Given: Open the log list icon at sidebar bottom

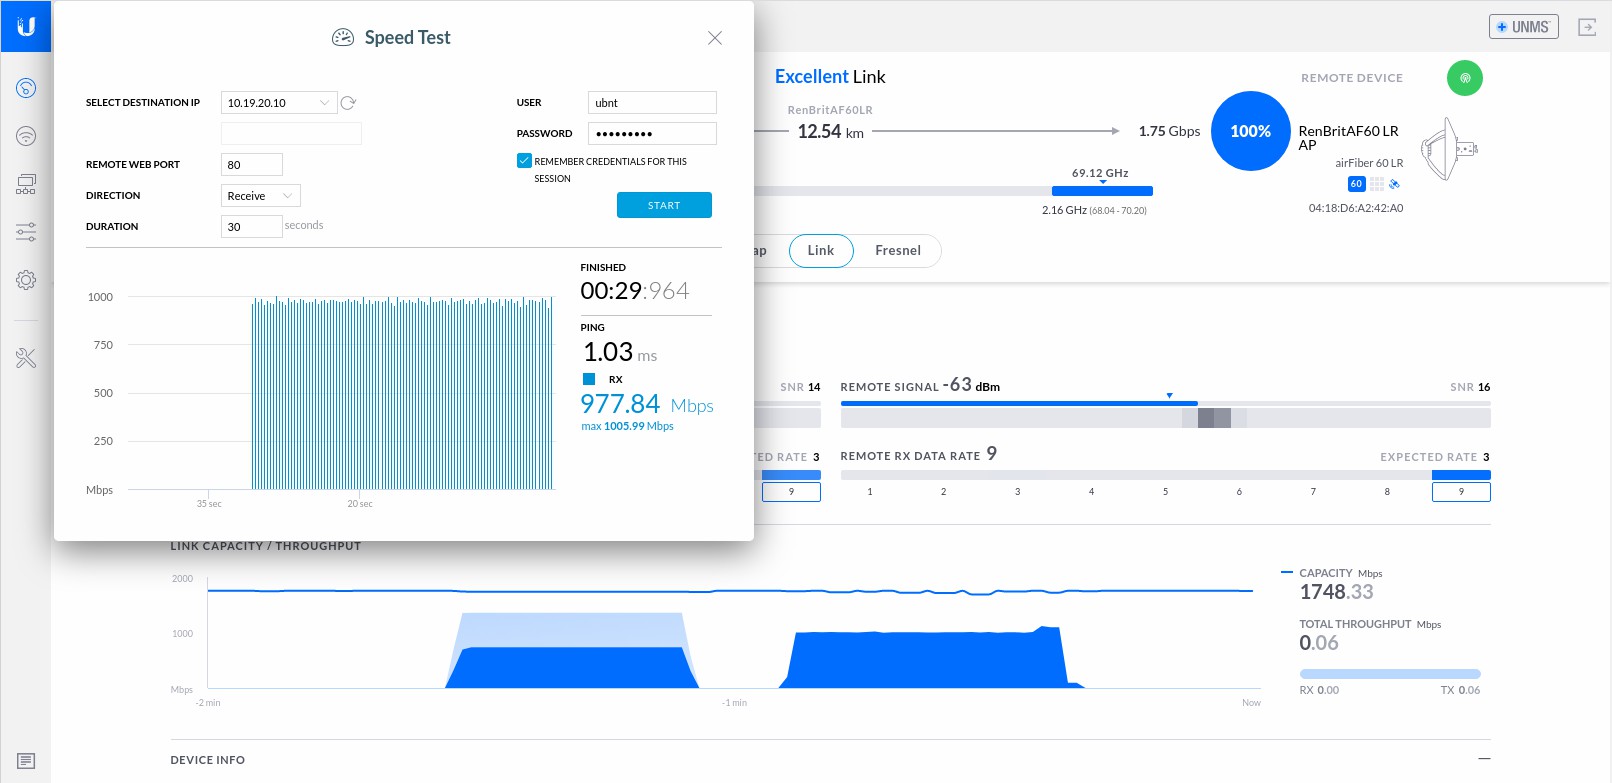Looking at the screenshot, I should coord(26,761).
